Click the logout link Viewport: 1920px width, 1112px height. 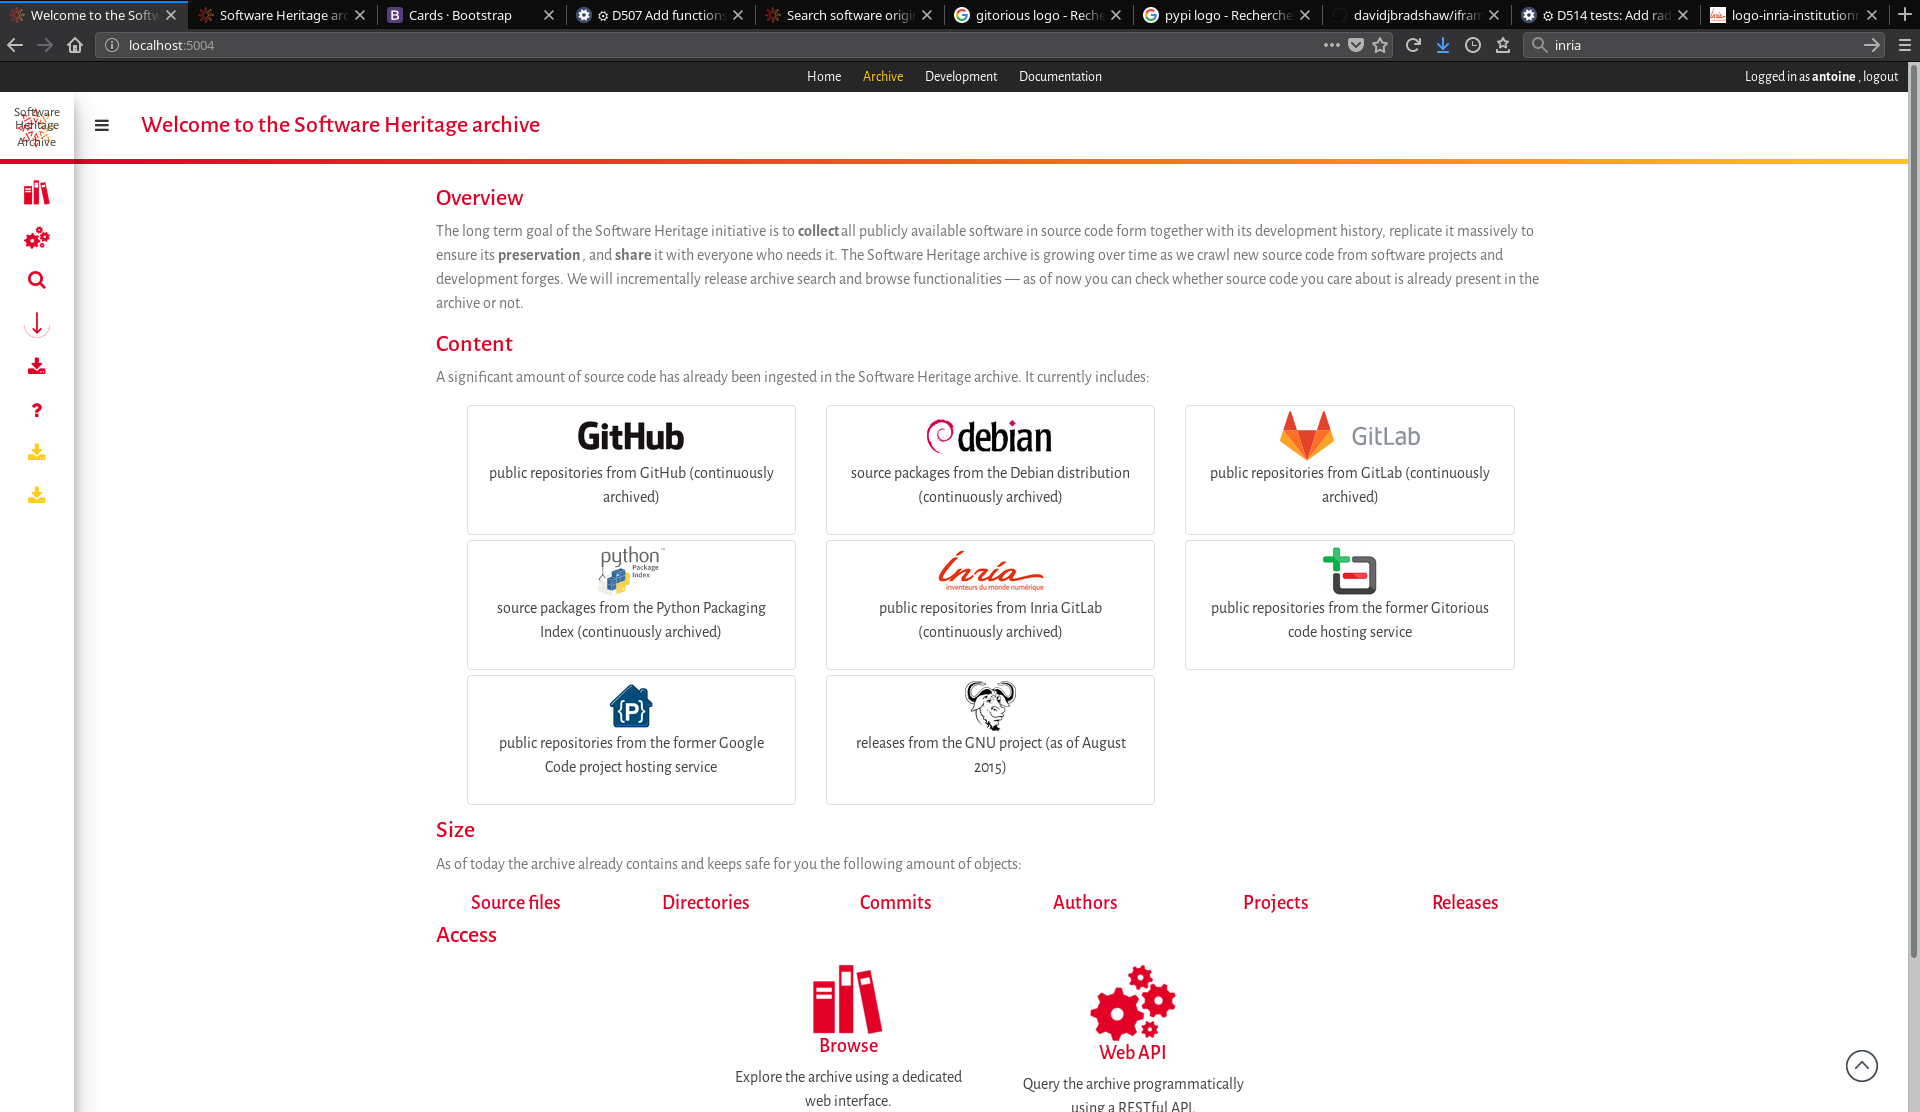(1880, 76)
